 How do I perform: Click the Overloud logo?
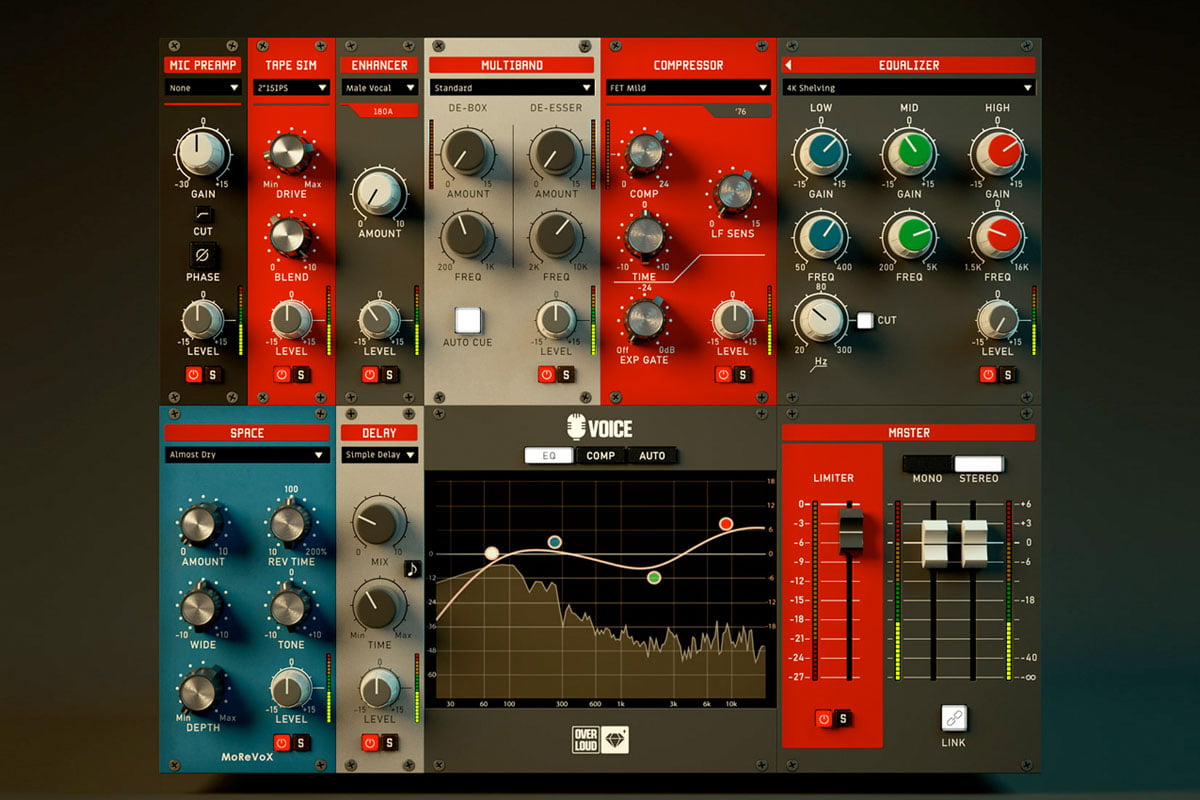[x=586, y=738]
